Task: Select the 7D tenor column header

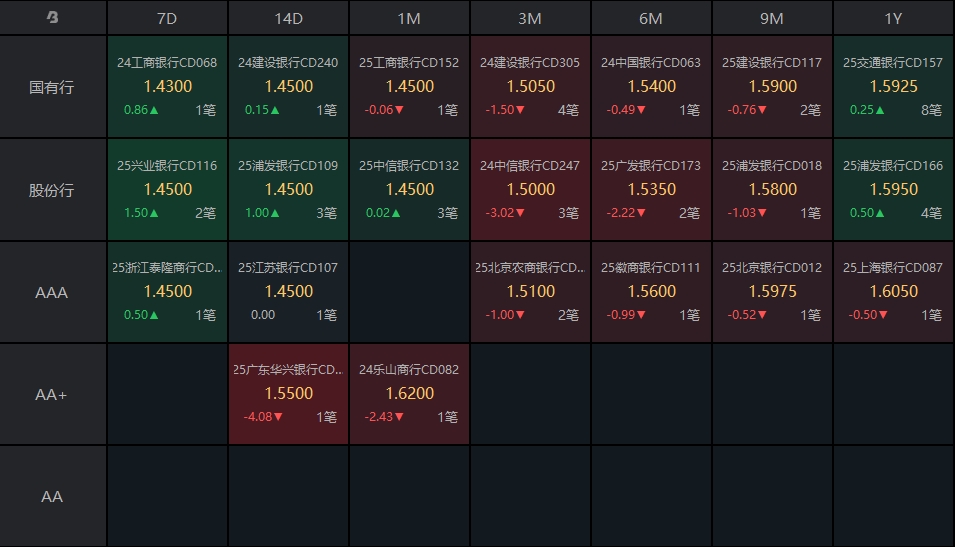Action: pyautogui.click(x=167, y=18)
